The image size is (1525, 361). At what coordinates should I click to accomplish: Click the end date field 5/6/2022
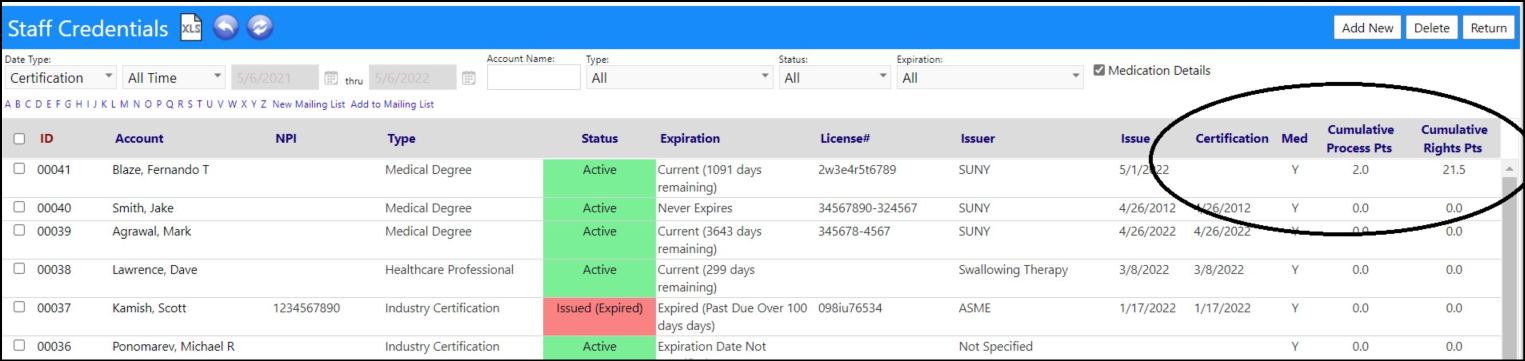tap(414, 78)
